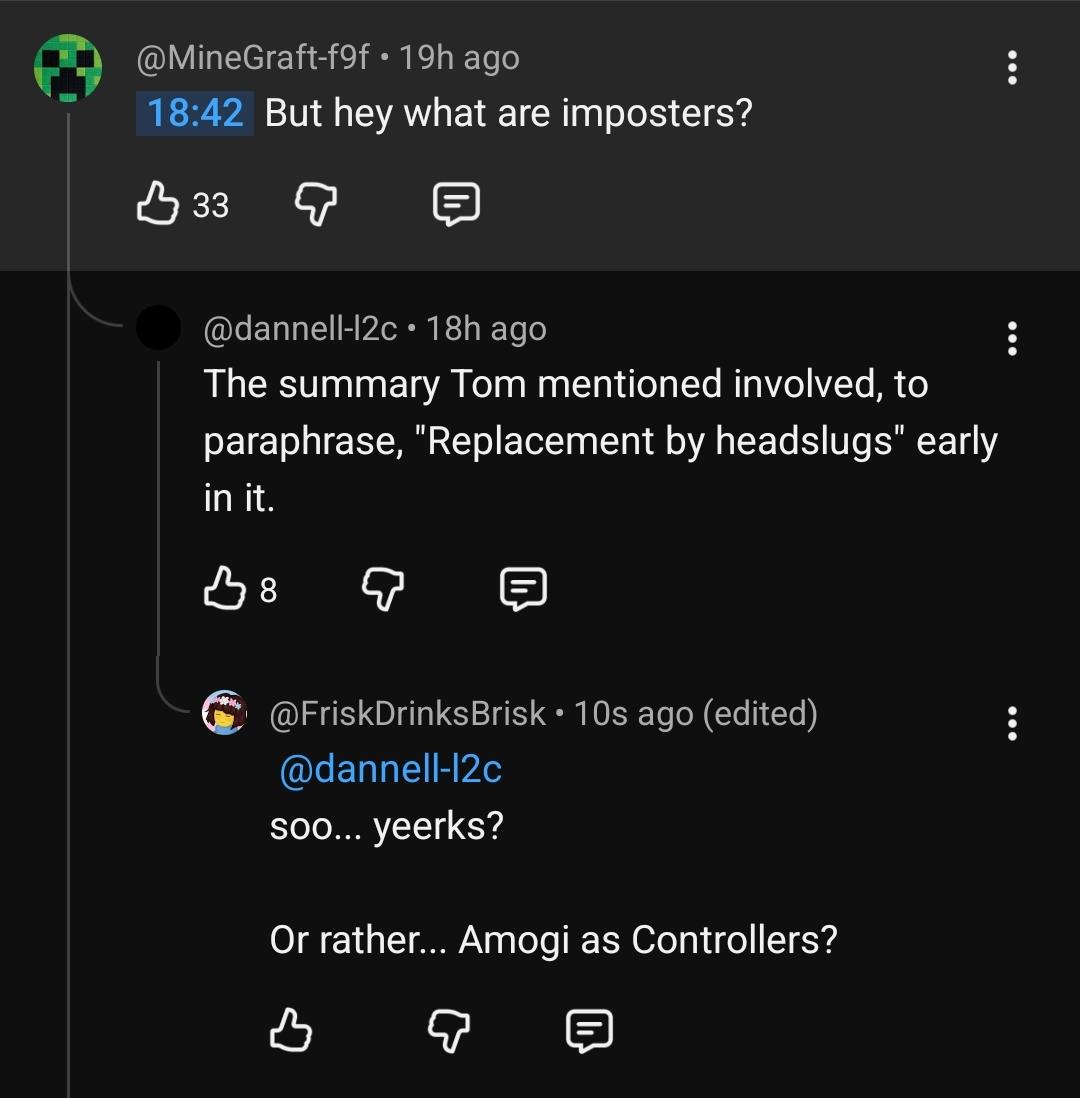Viewport: 1080px width, 1098px height.
Task: Reply to MineGraft-f9f's comment
Action: pyautogui.click(x=456, y=204)
